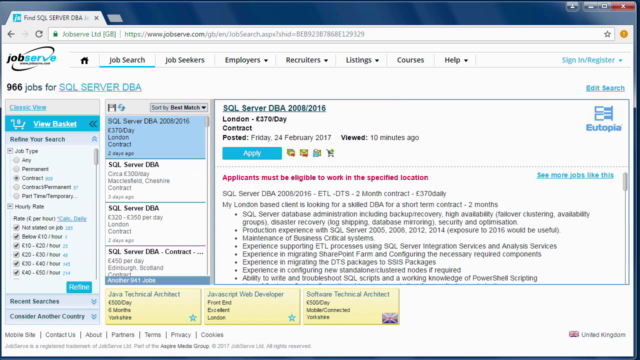
Task: Click the shopping basket cart icon
Action: coord(18,124)
